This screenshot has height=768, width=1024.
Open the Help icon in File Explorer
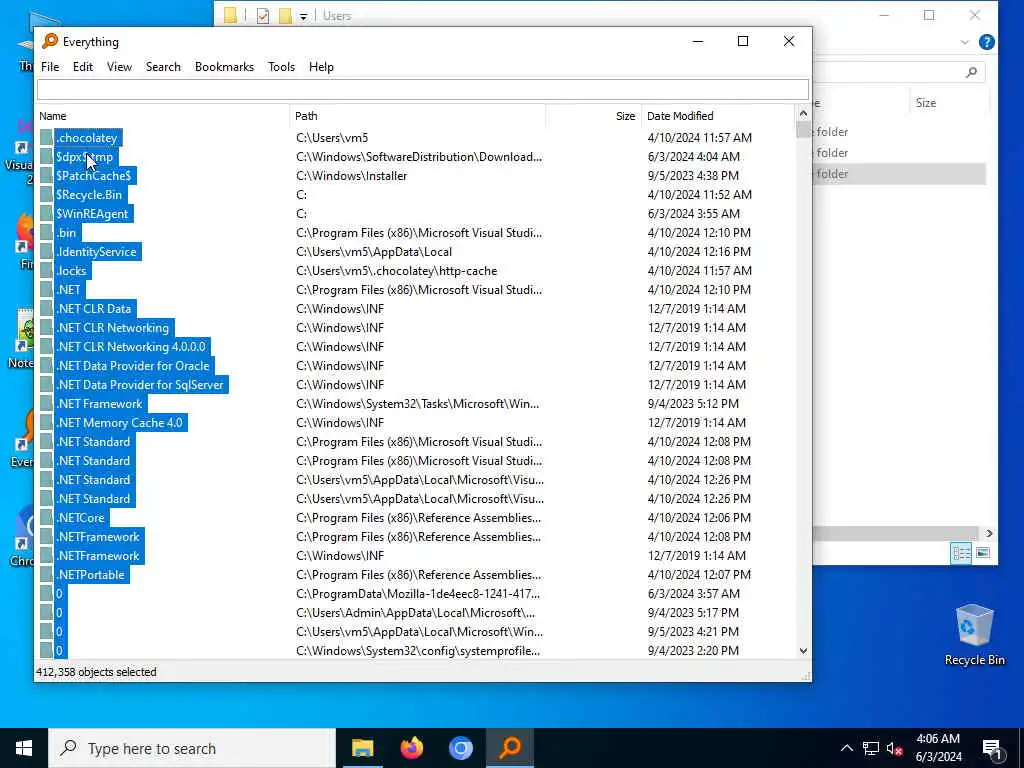987,42
